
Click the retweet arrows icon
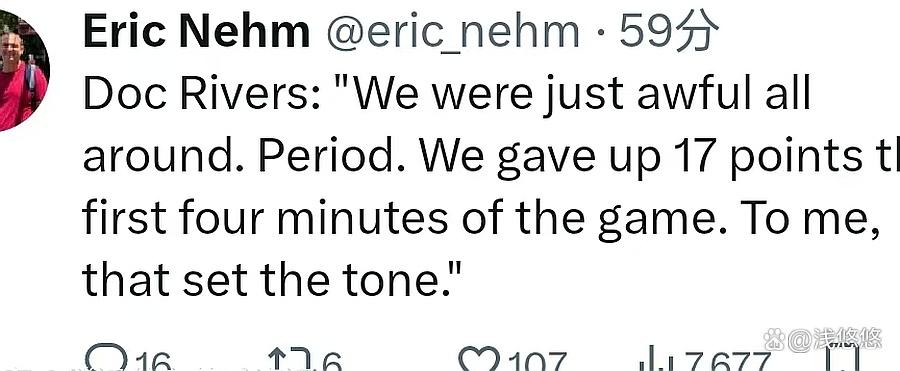click(x=292, y=360)
